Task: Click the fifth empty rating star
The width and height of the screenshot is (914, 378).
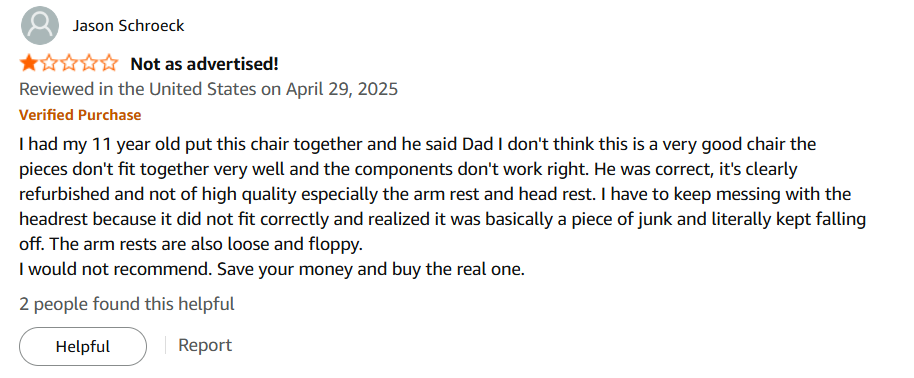Action: (108, 62)
